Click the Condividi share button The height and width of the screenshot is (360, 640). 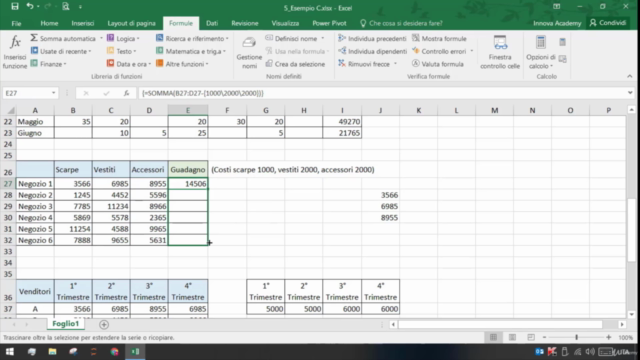(x=608, y=23)
